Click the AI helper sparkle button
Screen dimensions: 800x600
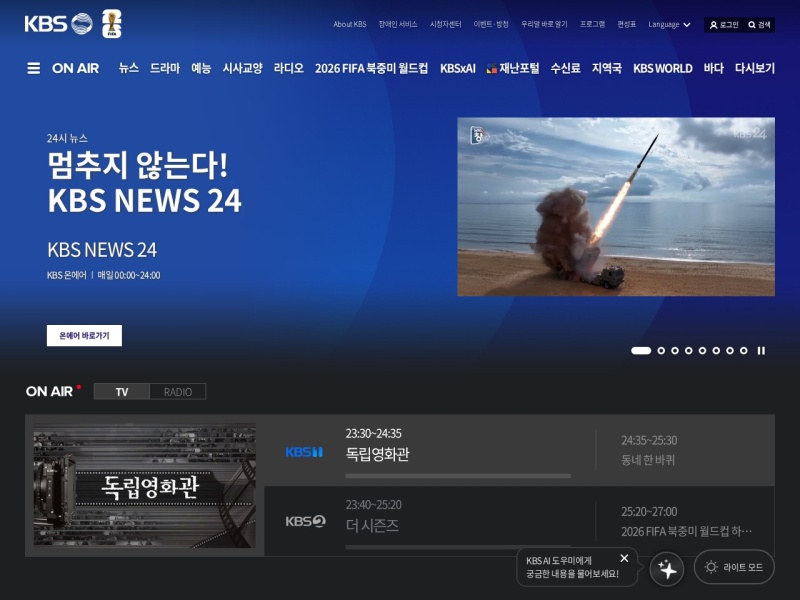667,568
